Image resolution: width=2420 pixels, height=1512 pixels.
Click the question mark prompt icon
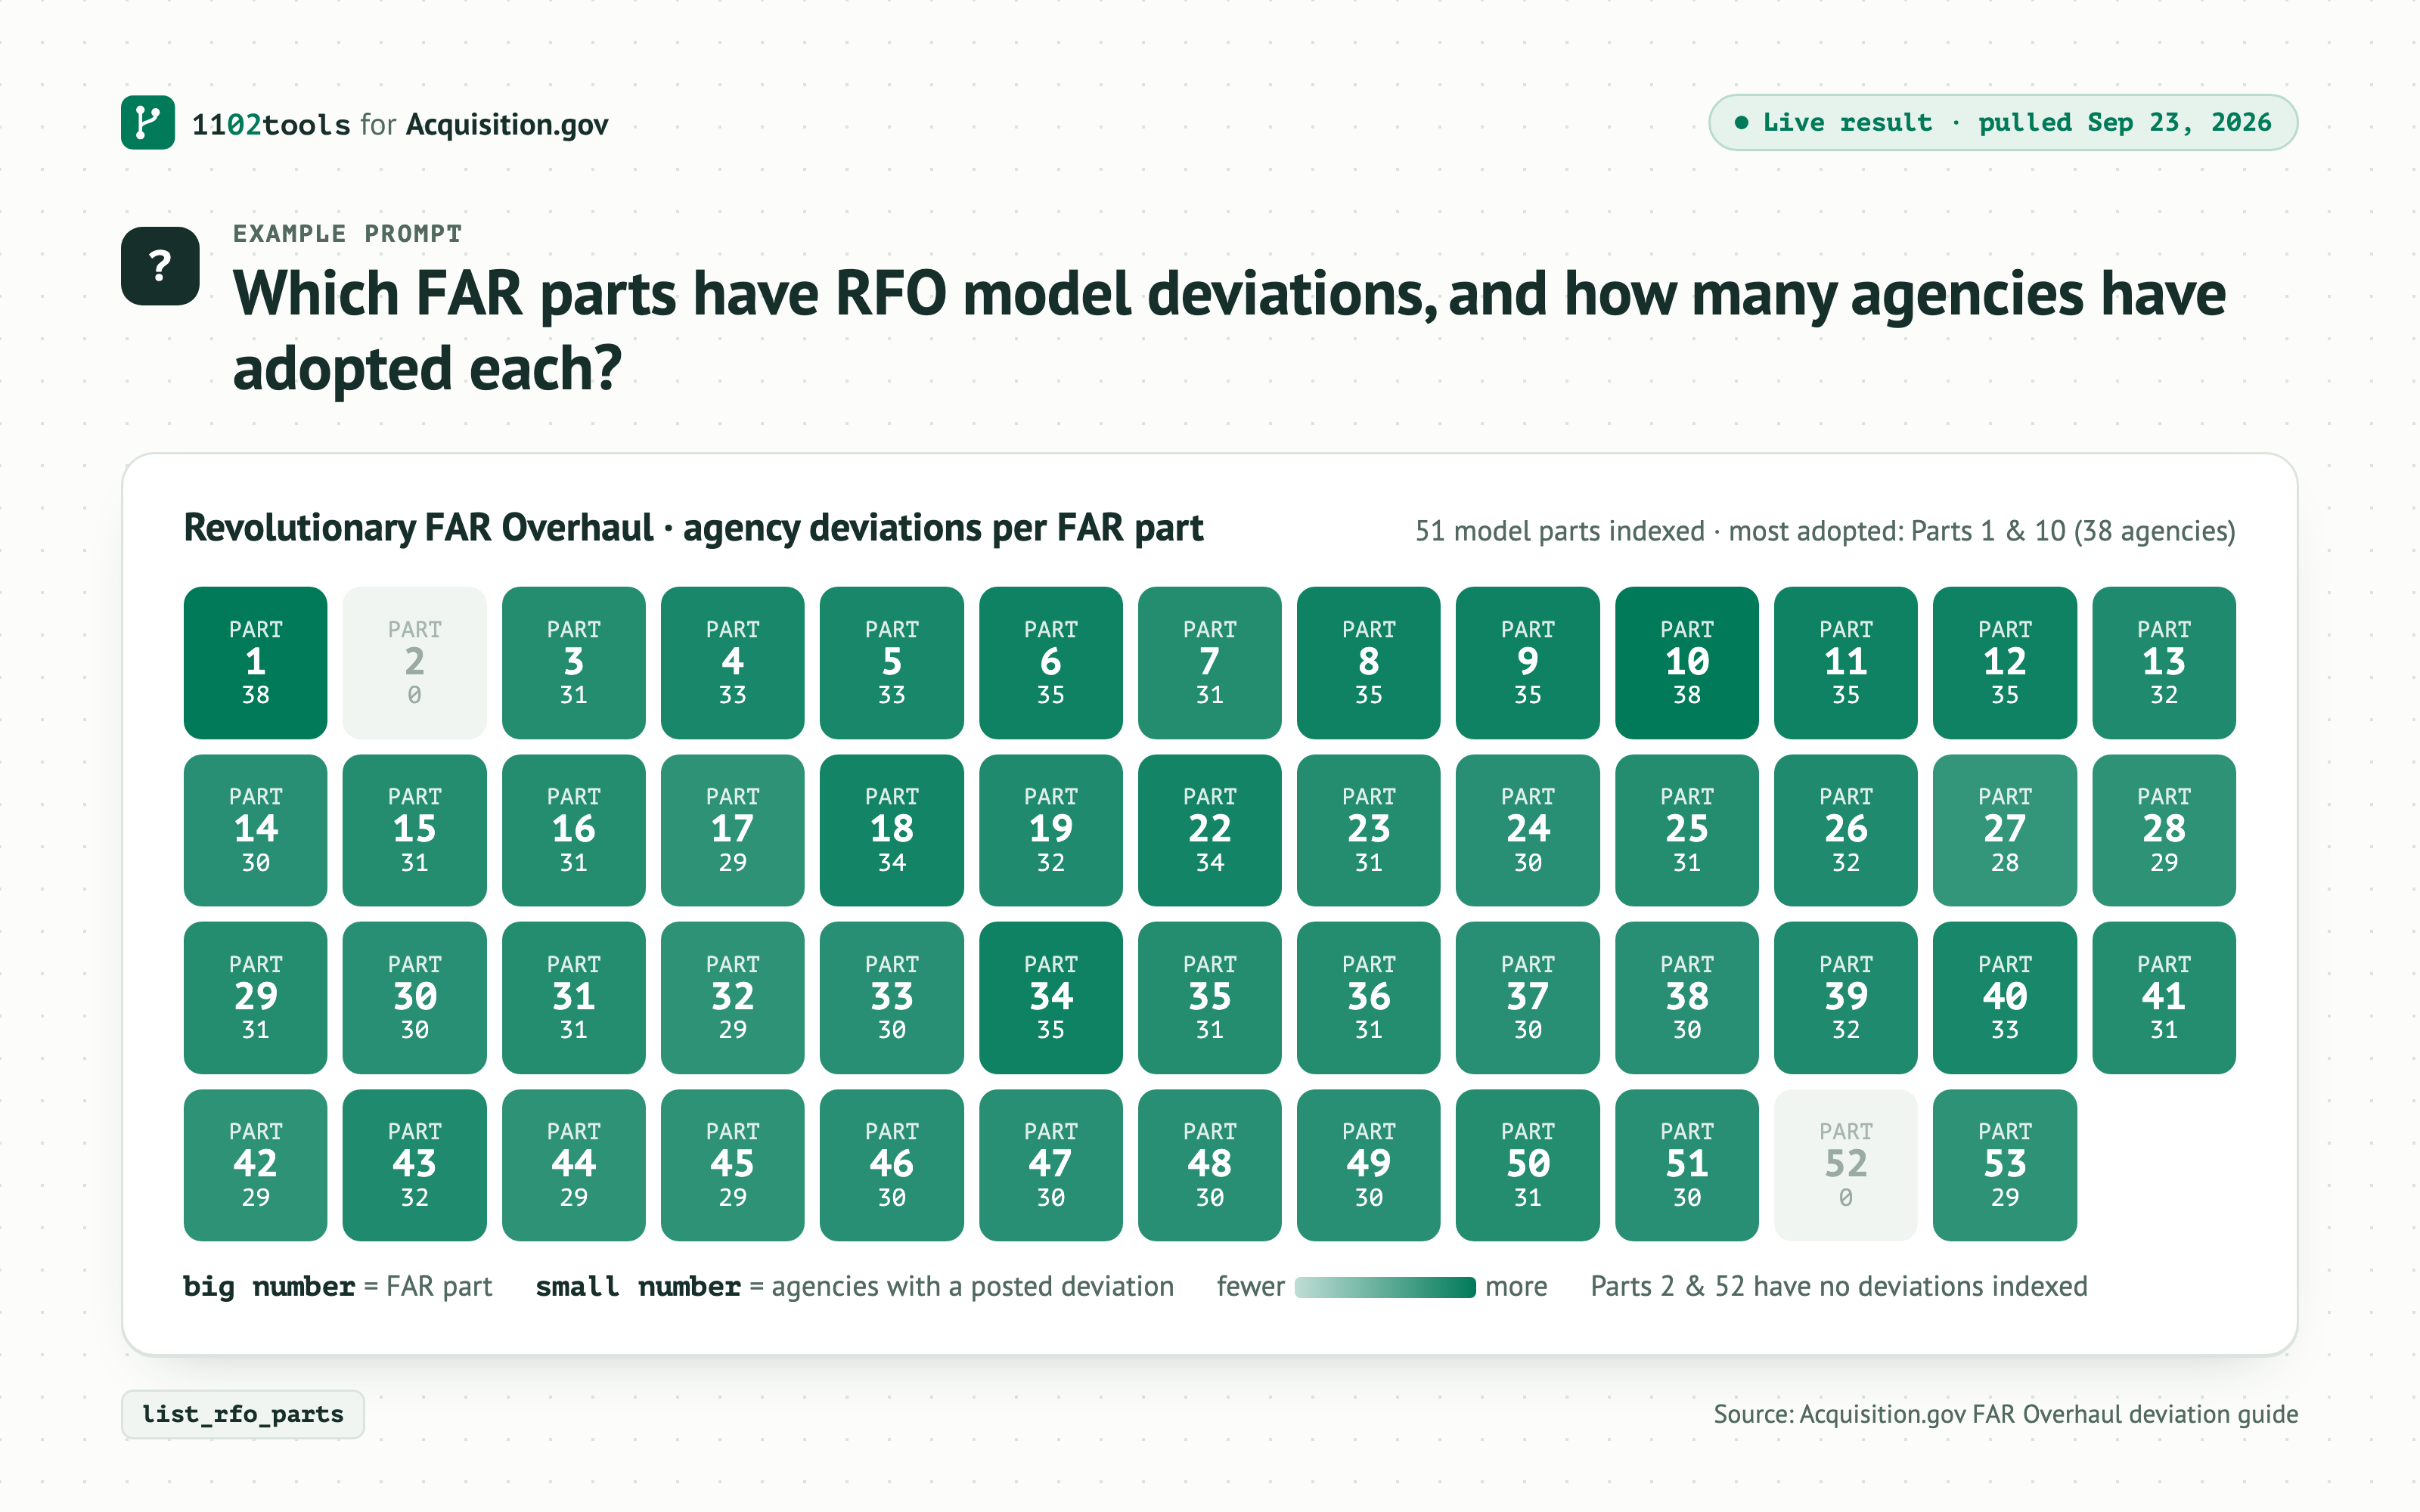tap(160, 266)
